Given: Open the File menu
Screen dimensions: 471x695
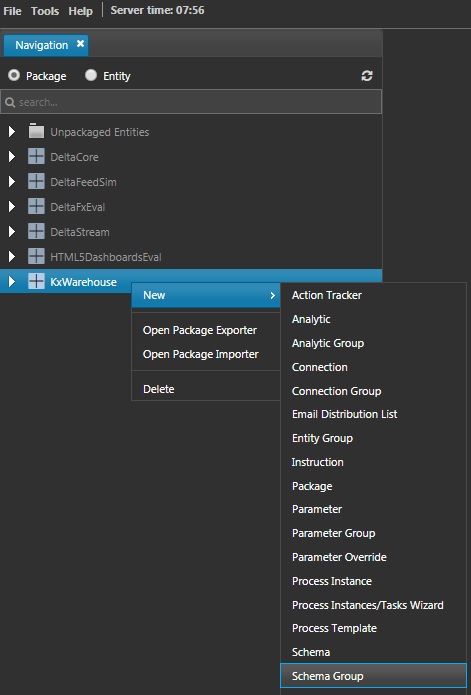Looking at the screenshot, I should [x=12, y=11].
